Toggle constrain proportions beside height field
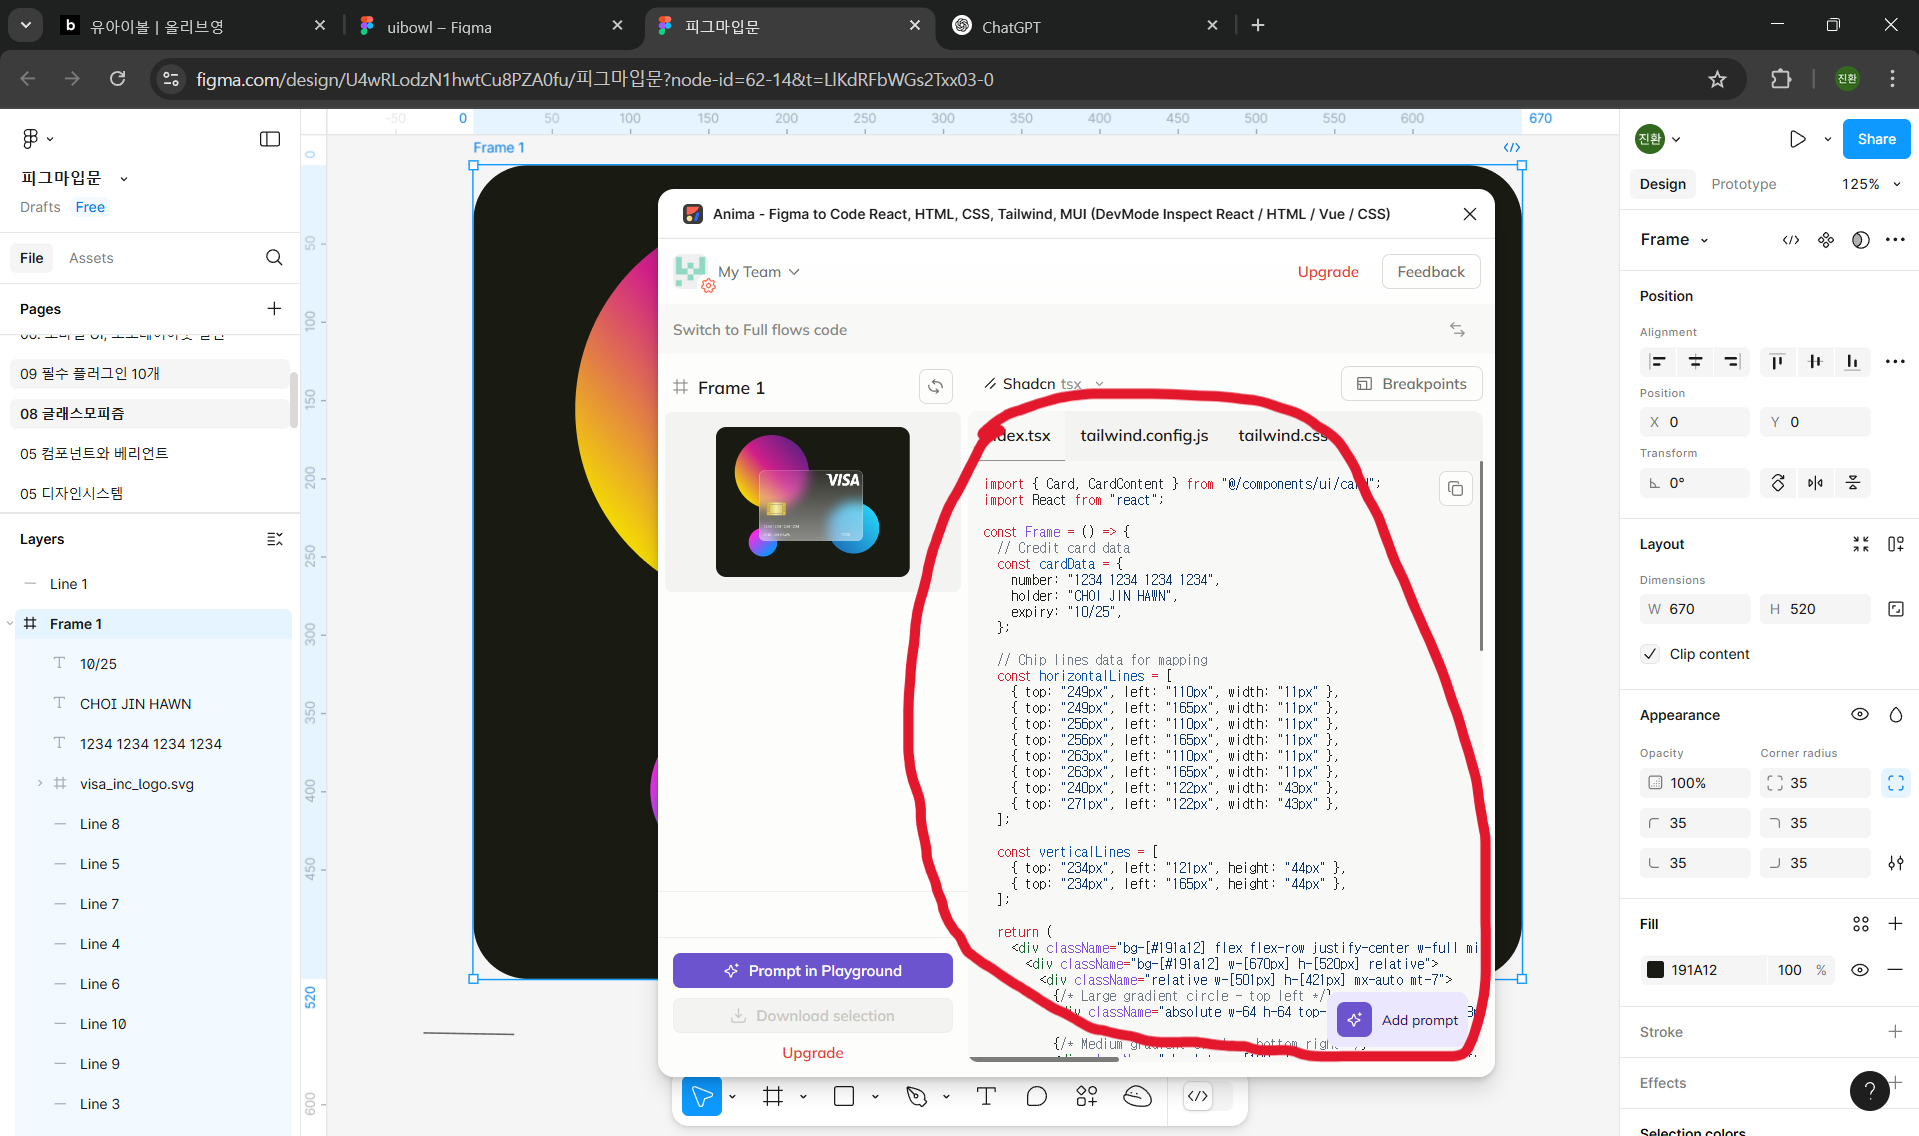The image size is (1919, 1136). tap(1896, 609)
